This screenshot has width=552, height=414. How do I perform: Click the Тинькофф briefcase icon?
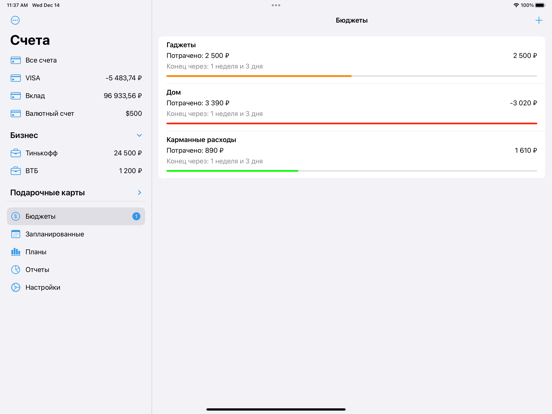pos(15,153)
